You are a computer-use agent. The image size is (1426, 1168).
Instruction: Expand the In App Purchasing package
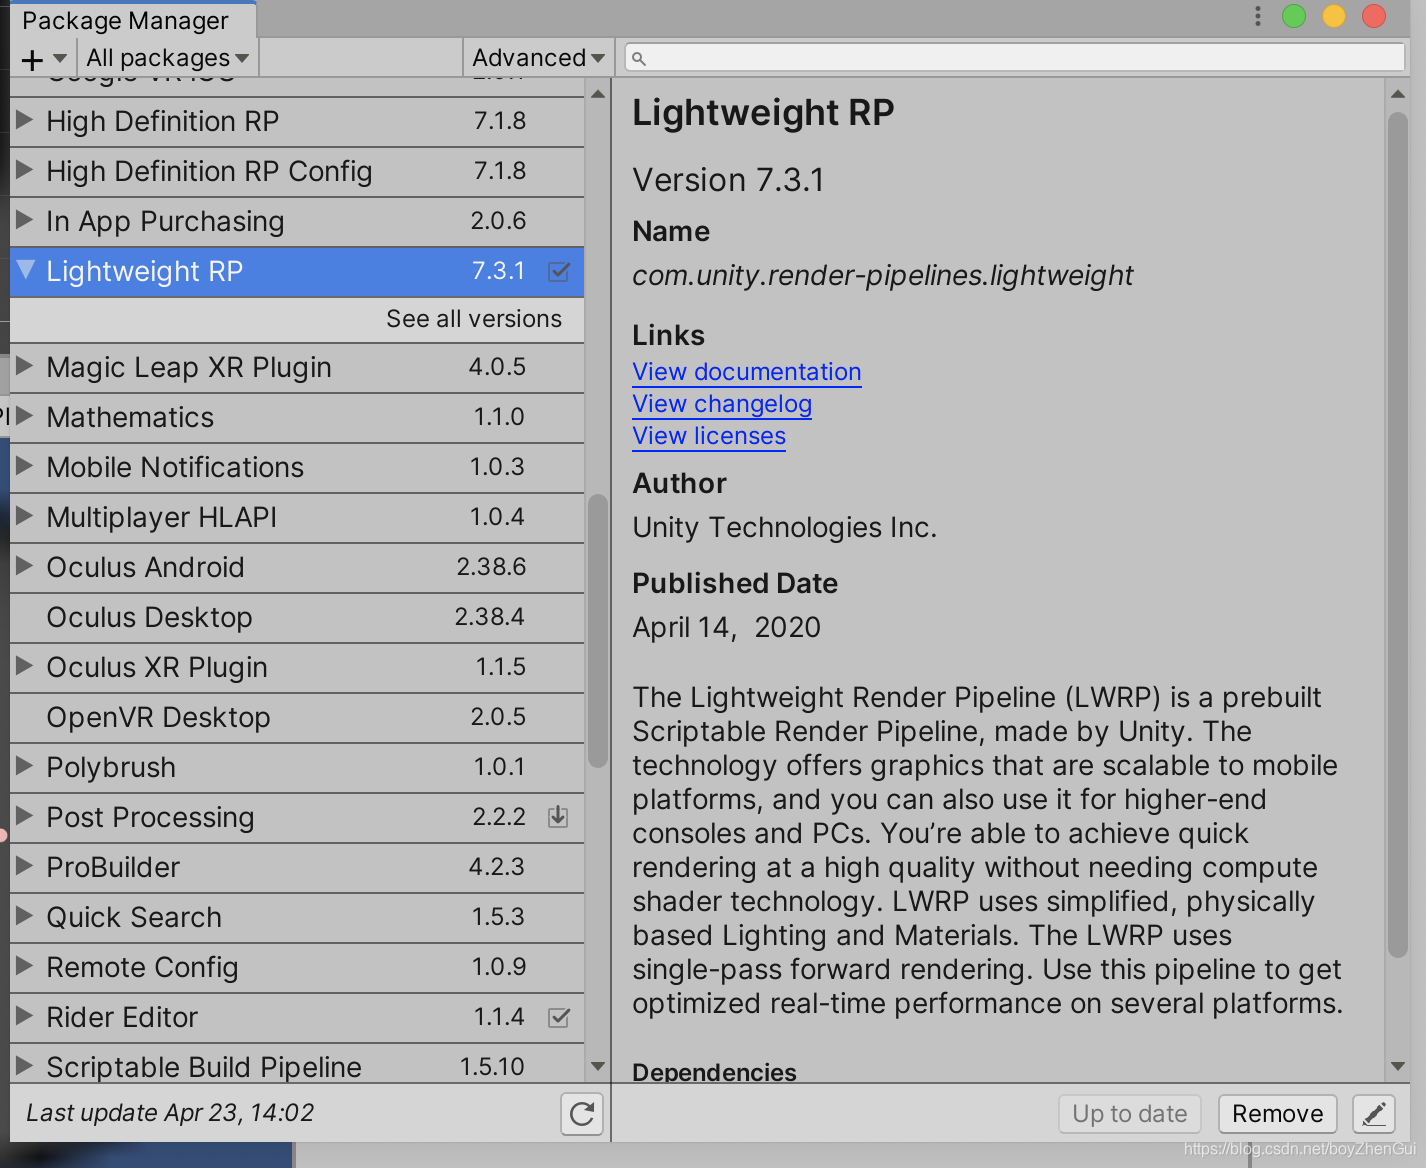[25, 220]
